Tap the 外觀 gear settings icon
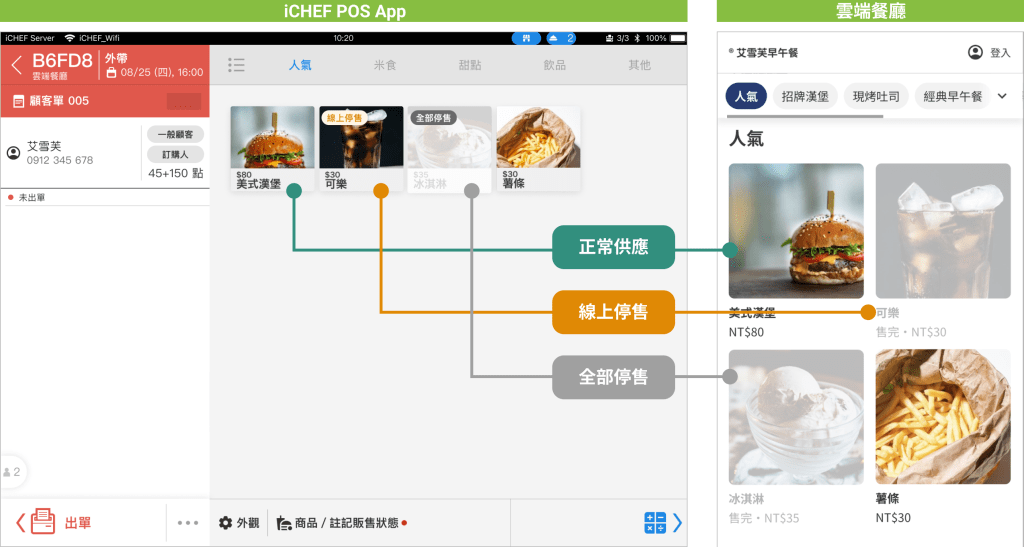 coord(226,523)
